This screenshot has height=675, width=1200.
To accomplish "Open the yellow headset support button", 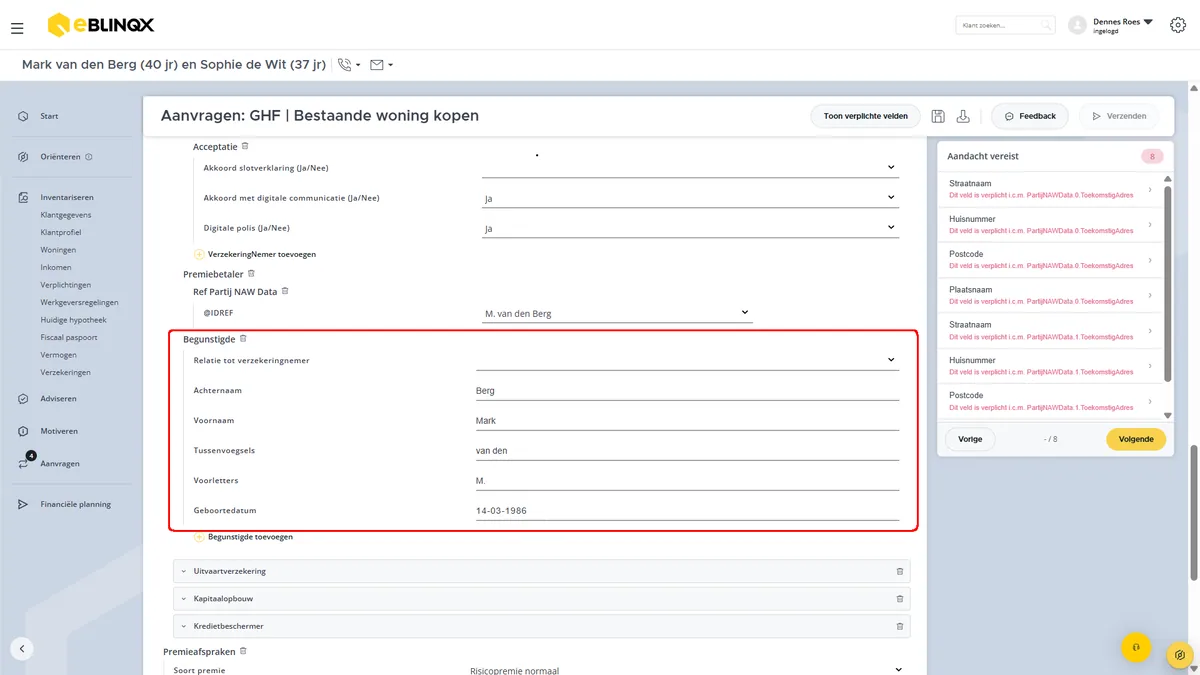I will click(x=1136, y=648).
